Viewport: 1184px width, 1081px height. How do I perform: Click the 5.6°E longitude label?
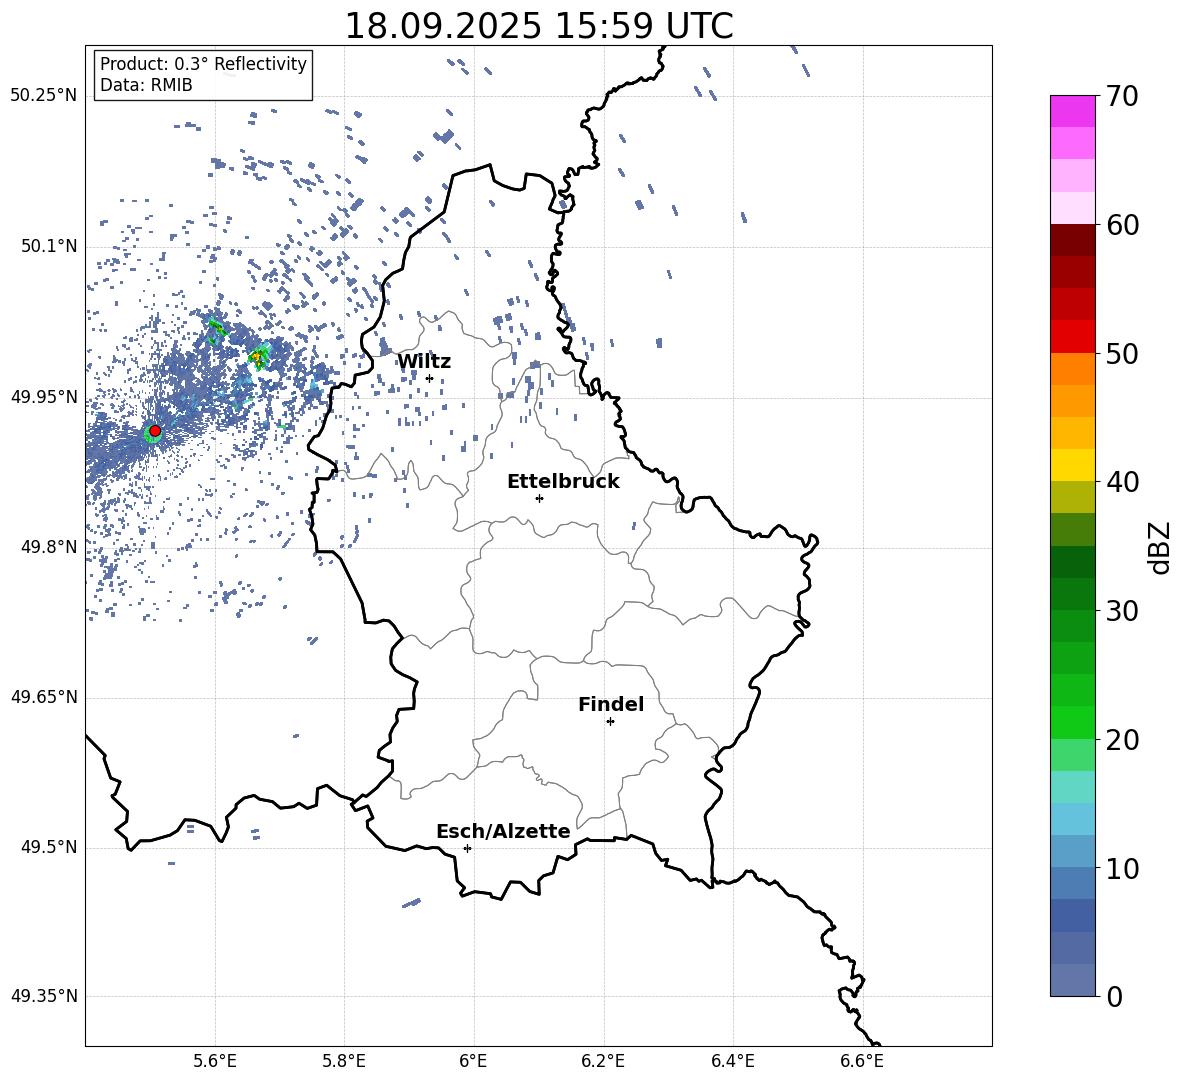click(x=215, y=1061)
